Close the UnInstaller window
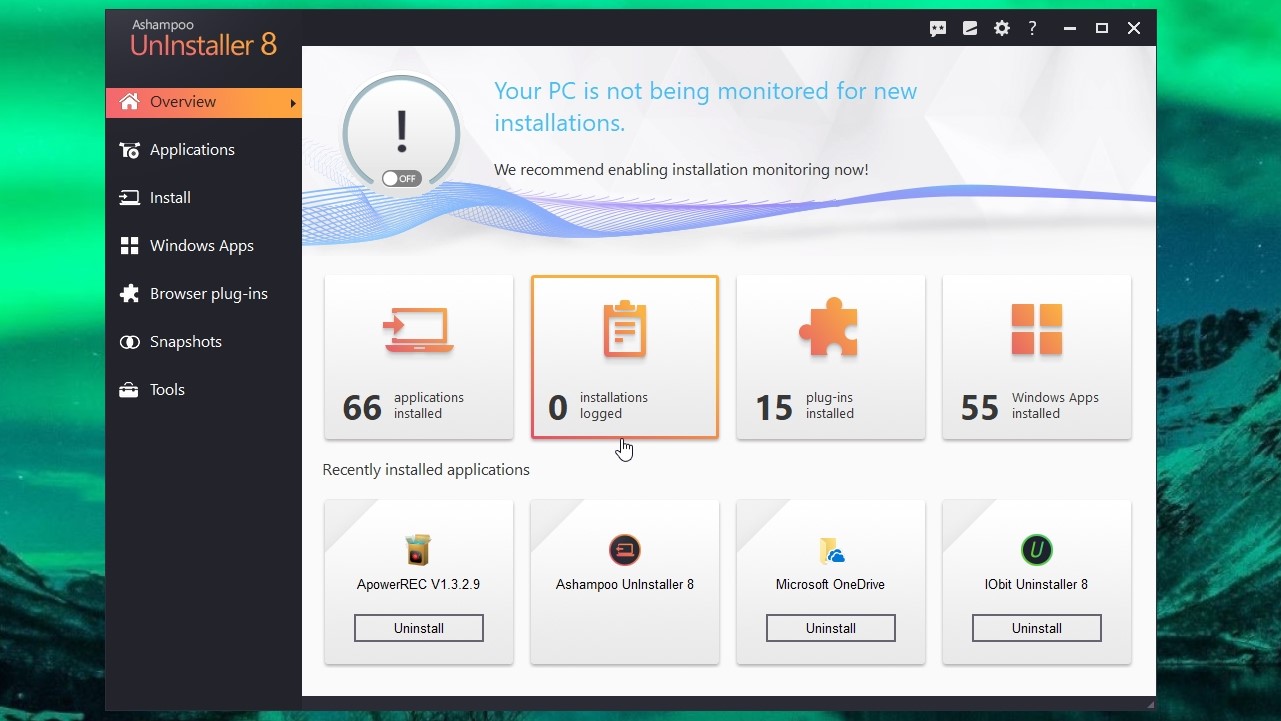 pos(1134,28)
